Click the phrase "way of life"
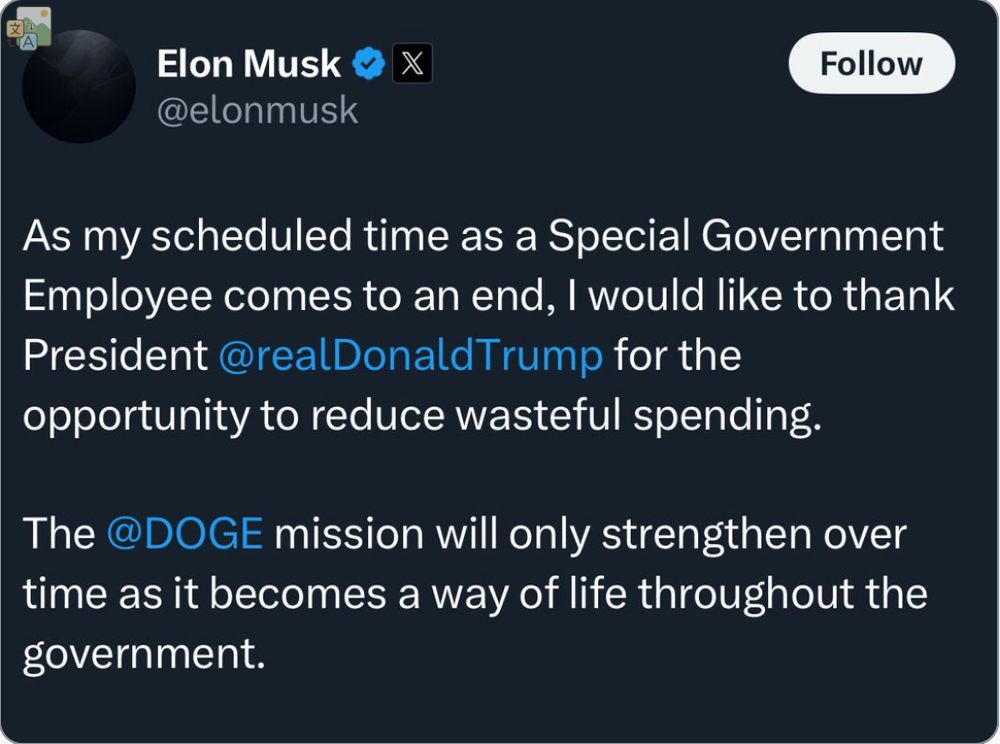1000x744 pixels. [529, 594]
